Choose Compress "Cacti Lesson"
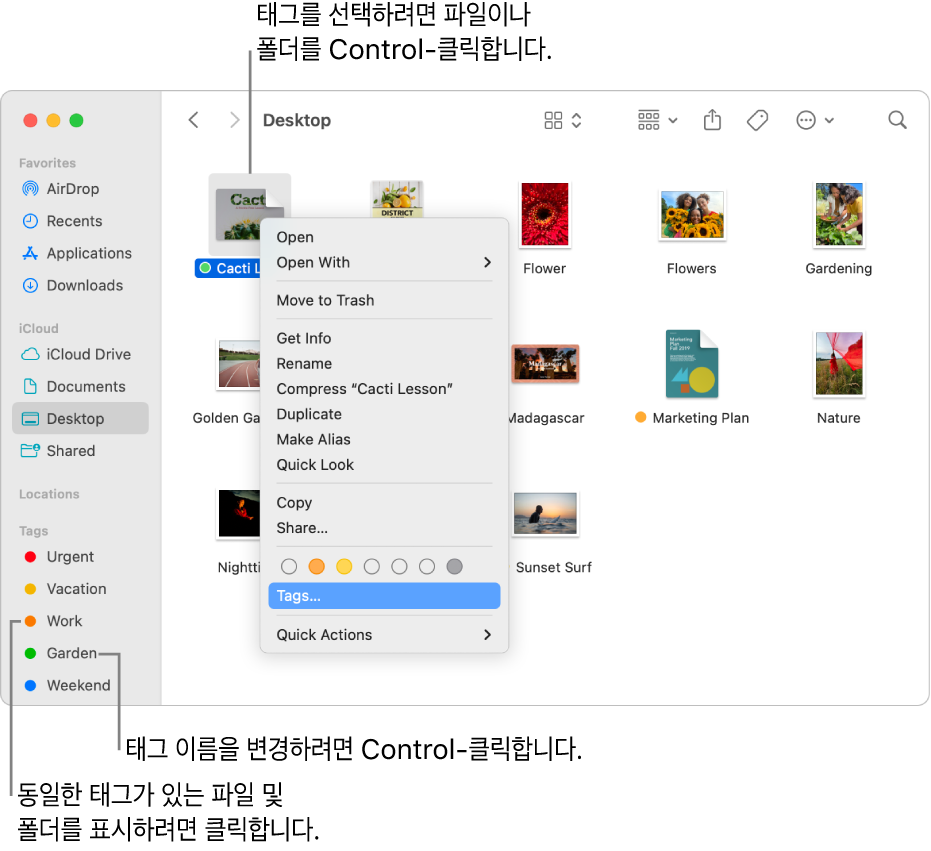The height and width of the screenshot is (851, 931). tap(384, 389)
